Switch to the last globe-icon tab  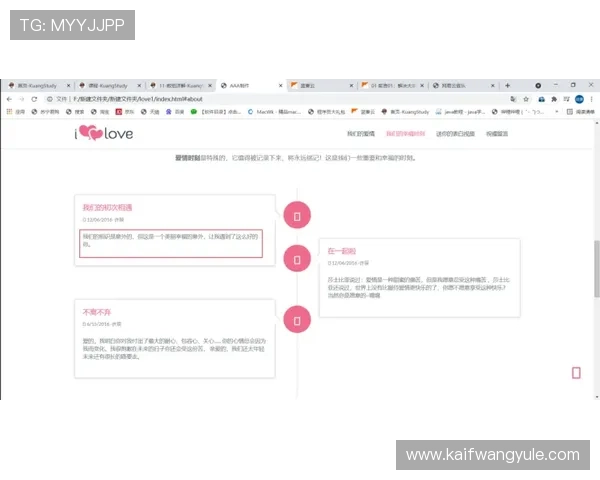(x=462, y=85)
